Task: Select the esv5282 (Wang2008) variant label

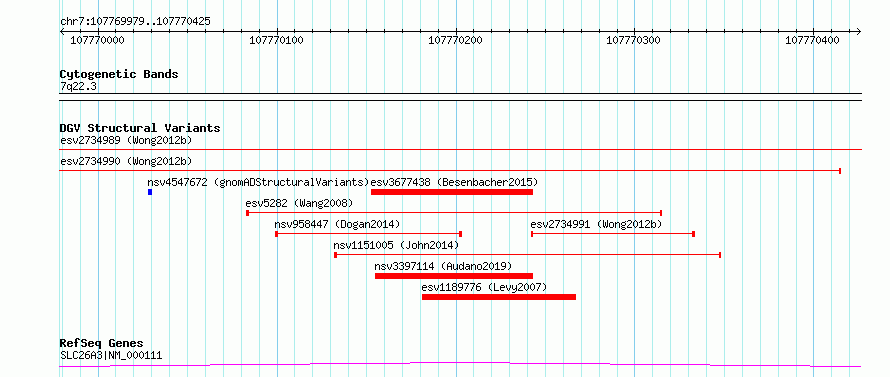Action: pyautogui.click(x=299, y=203)
